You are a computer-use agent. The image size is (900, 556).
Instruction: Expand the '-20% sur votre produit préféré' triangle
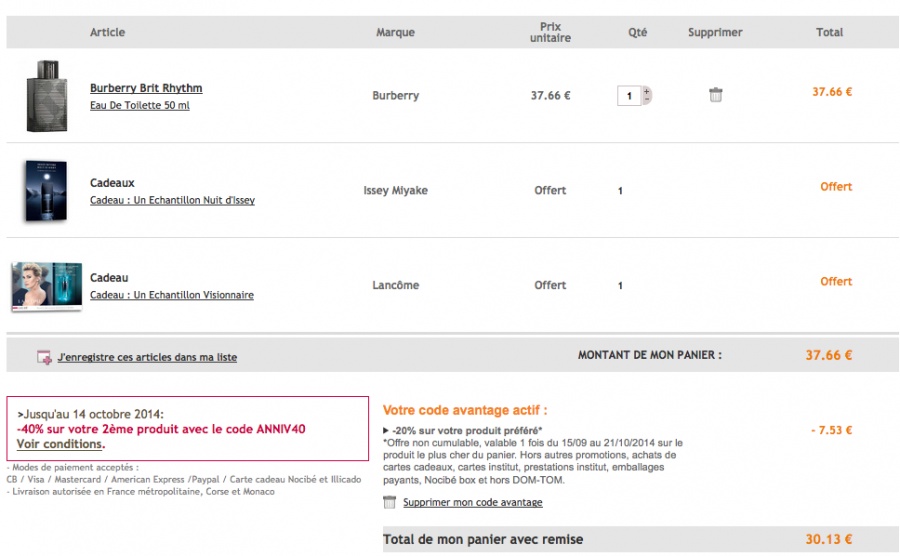[386, 430]
